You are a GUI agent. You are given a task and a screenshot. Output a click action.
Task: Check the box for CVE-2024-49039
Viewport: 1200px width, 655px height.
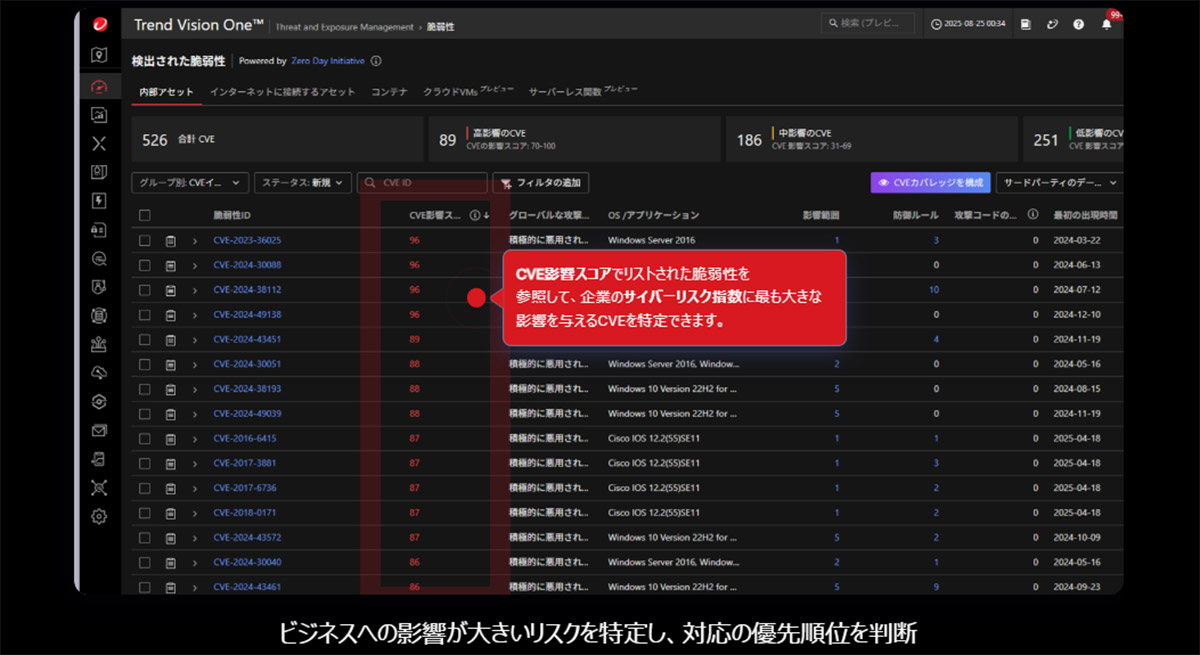pyautogui.click(x=145, y=414)
